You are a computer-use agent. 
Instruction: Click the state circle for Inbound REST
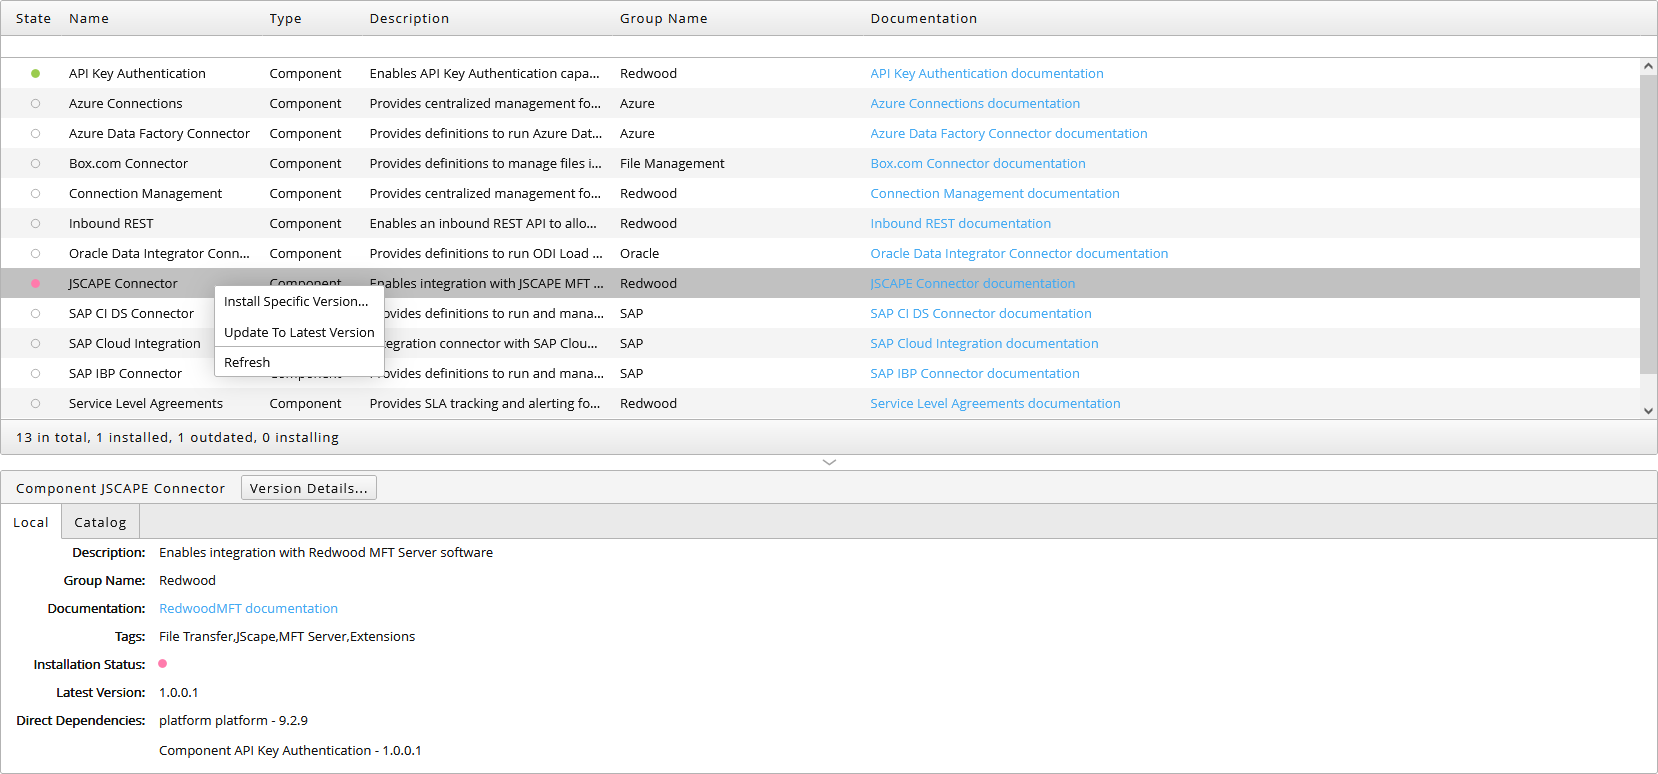pos(35,223)
